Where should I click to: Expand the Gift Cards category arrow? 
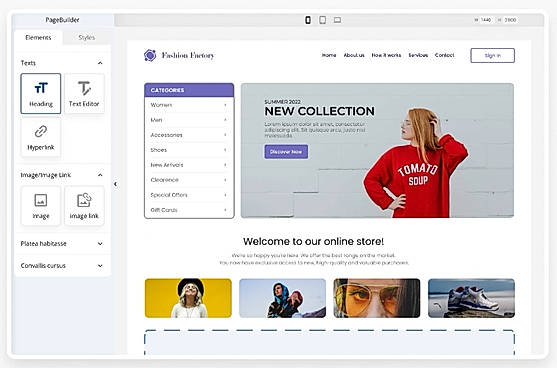(x=225, y=210)
